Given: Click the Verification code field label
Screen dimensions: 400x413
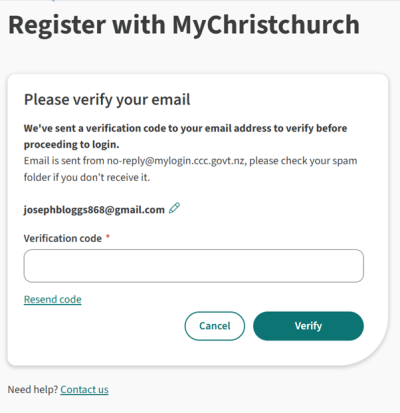Looking at the screenshot, I should tap(63, 238).
